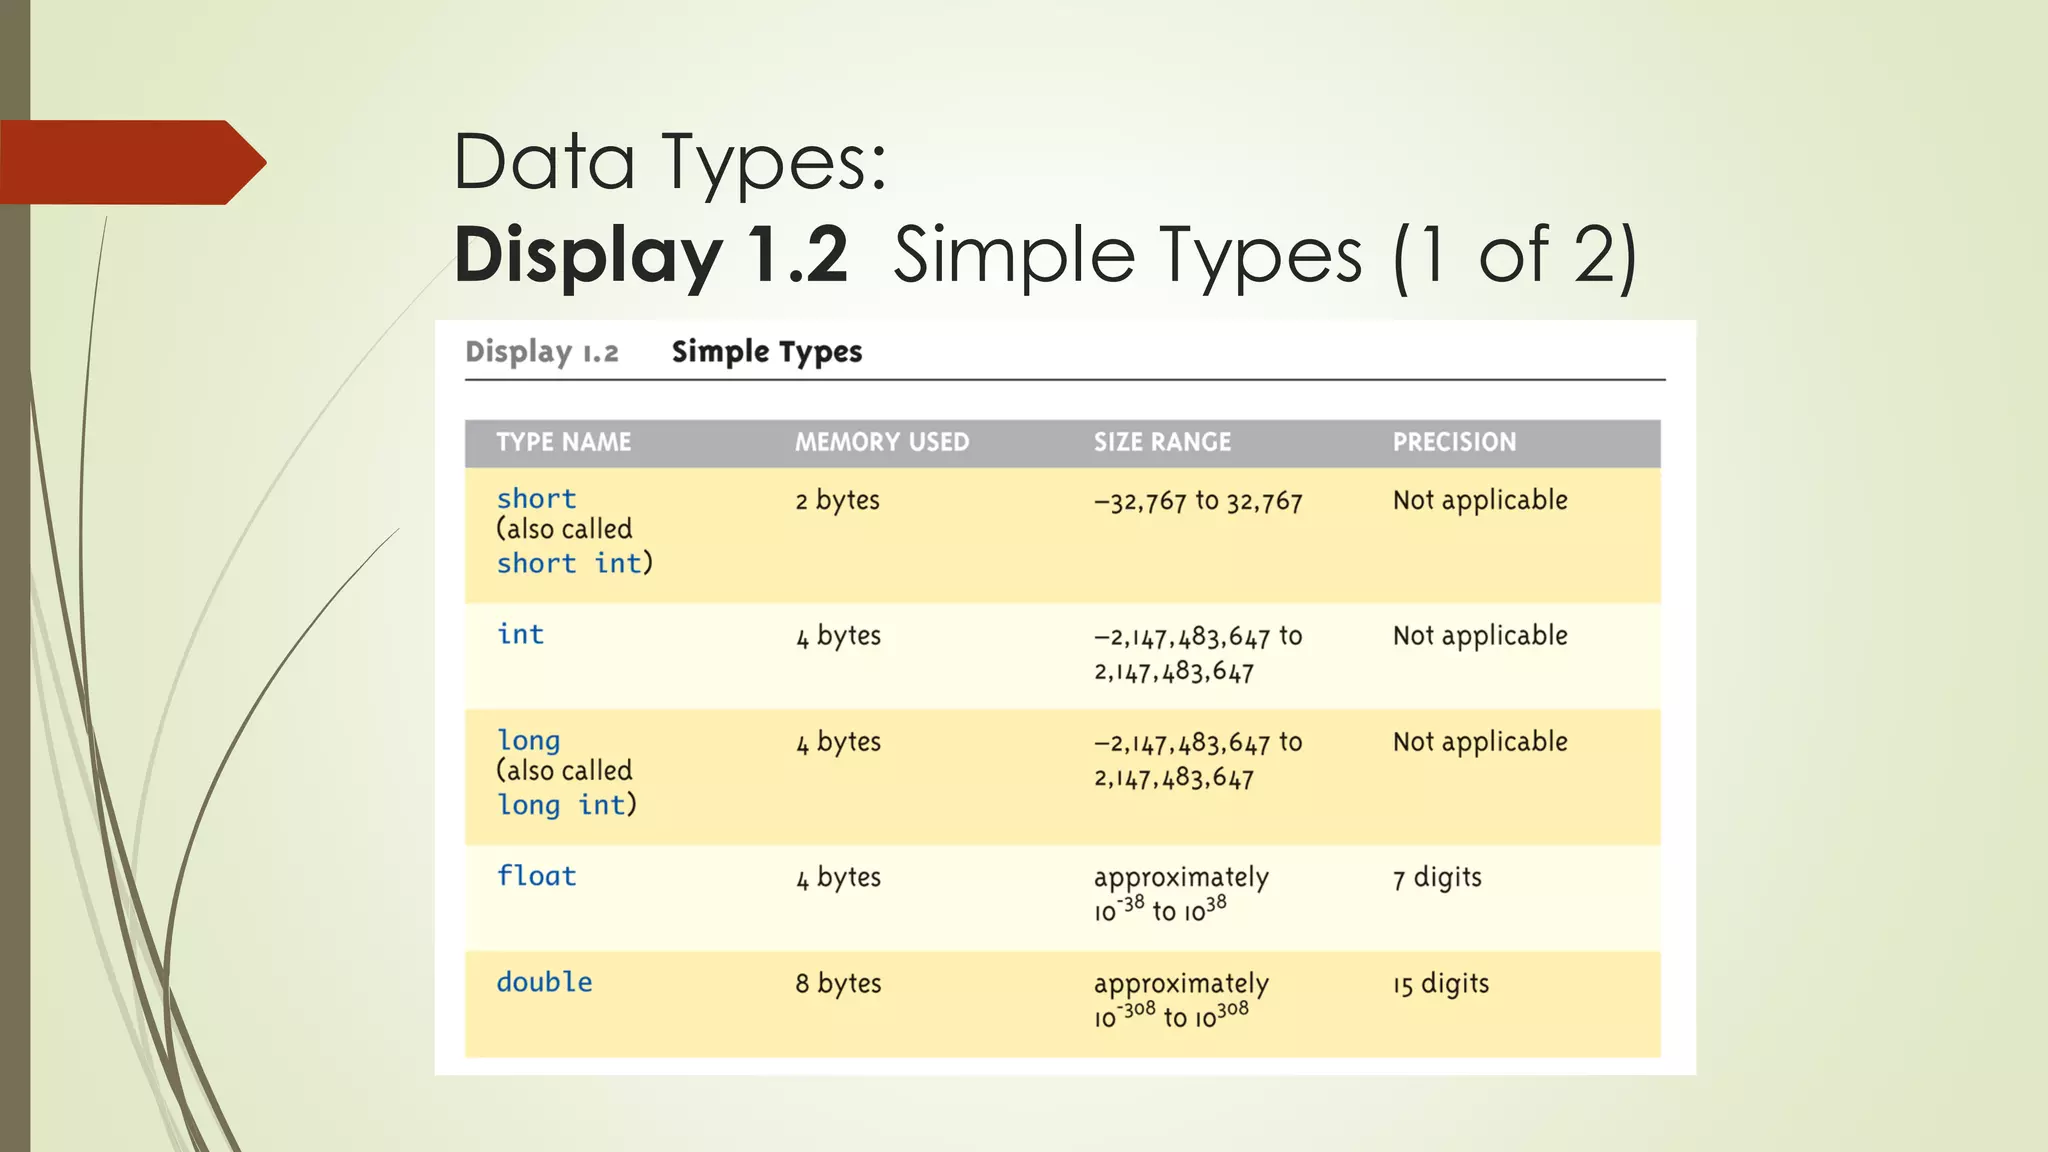
Task: Click the float range '10-38 to 1038'
Action: (x=1160, y=910)
